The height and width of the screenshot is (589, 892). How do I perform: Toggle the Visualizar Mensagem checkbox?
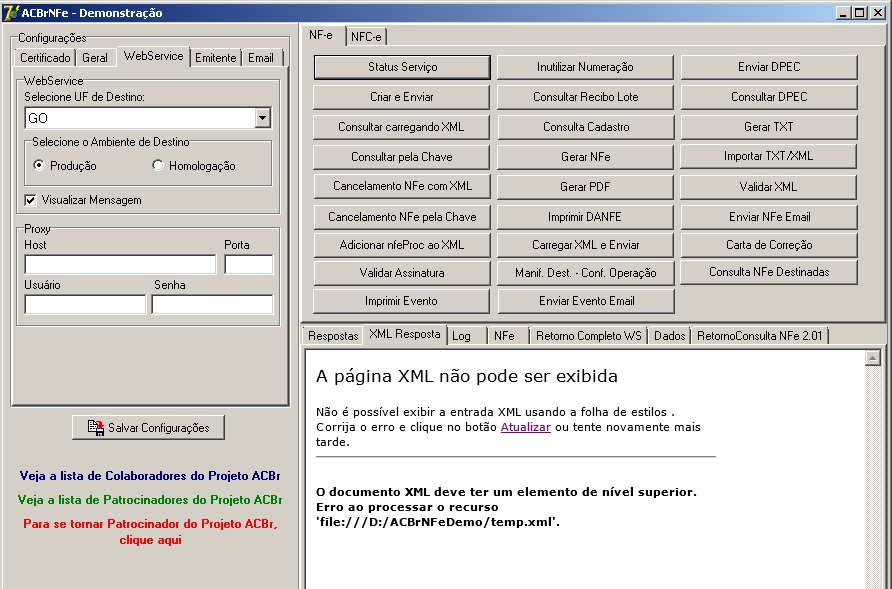[30, 200]
